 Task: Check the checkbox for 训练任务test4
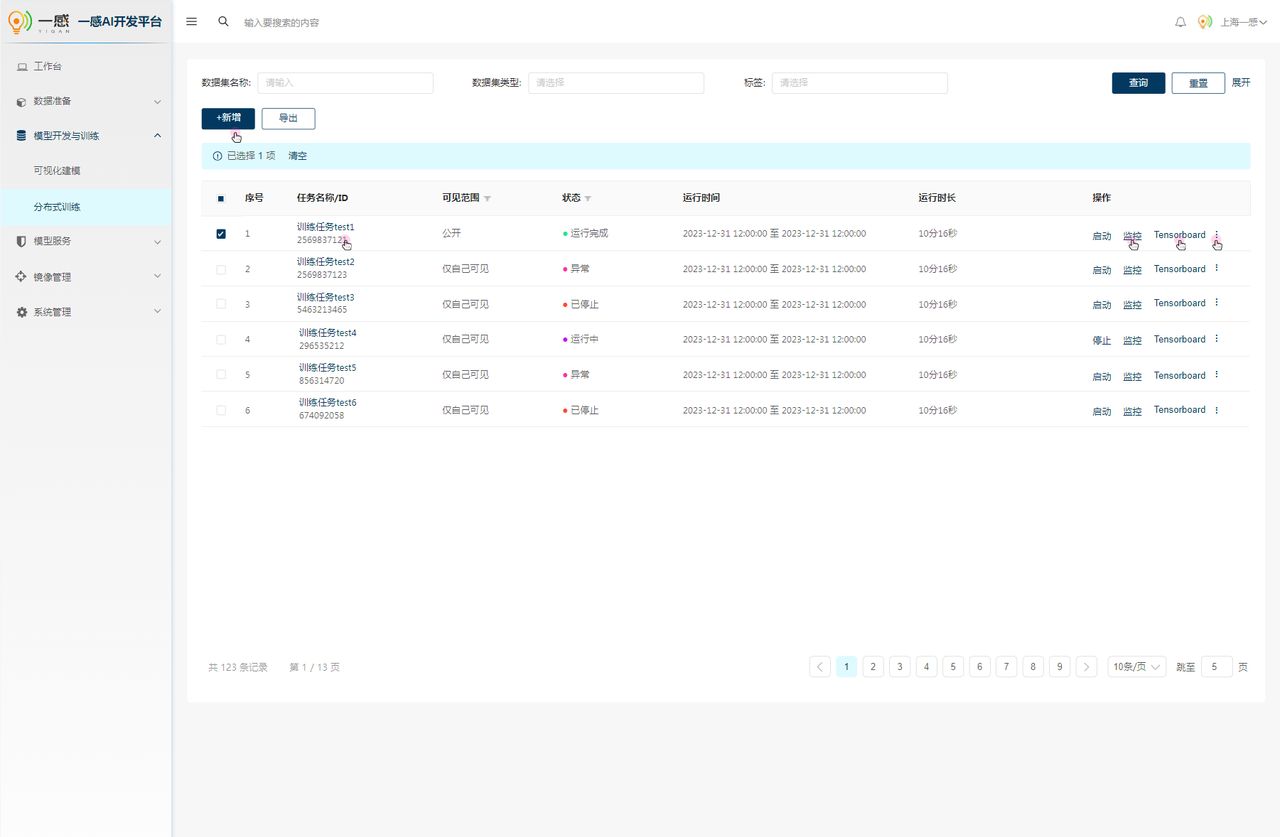coord(221,340)
